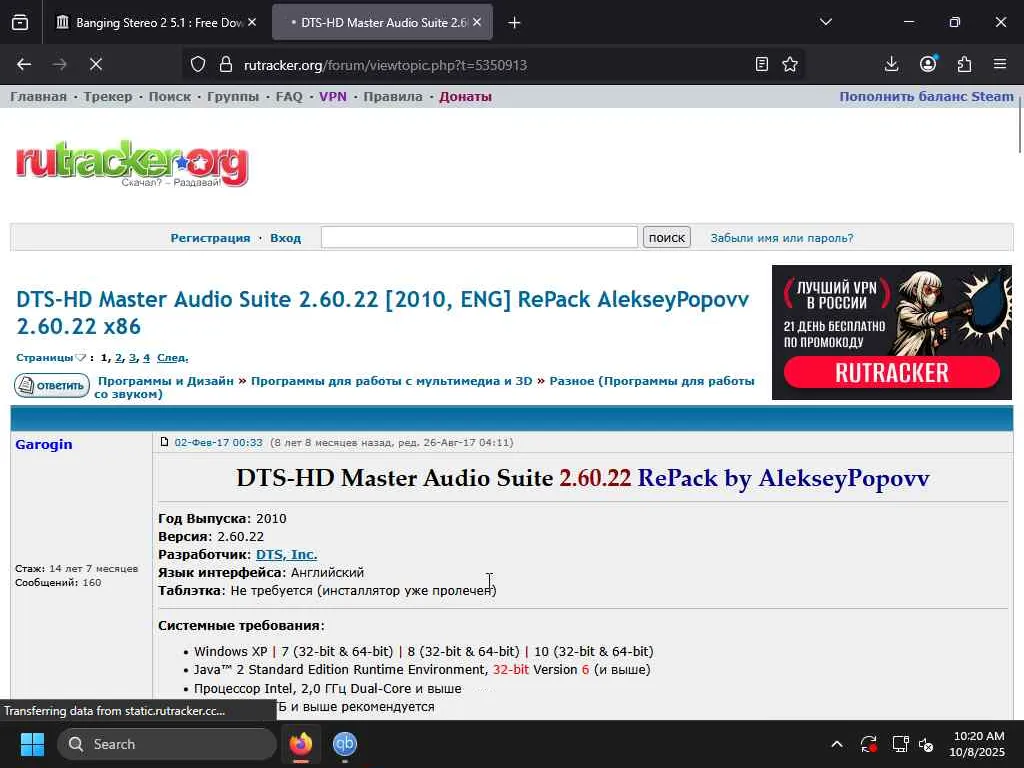Image resolution: width=1024 pixels, height=768 pixels.
Task: Focus the site search text field
Action: click(x=479, y=237)
